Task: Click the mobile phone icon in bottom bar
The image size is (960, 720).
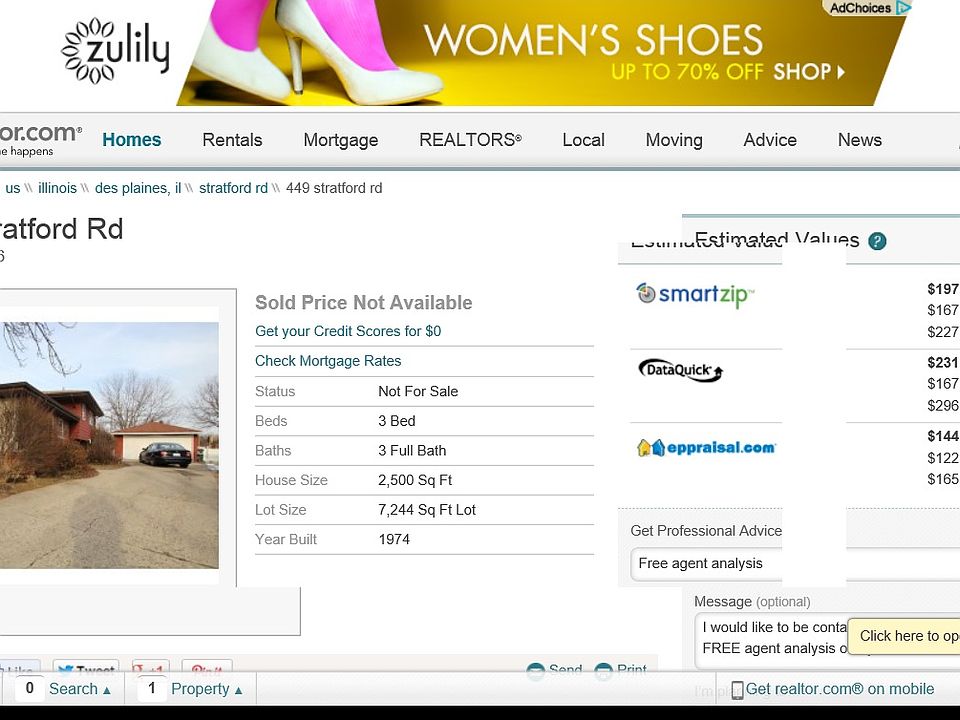Action: [x=737, y=690]
